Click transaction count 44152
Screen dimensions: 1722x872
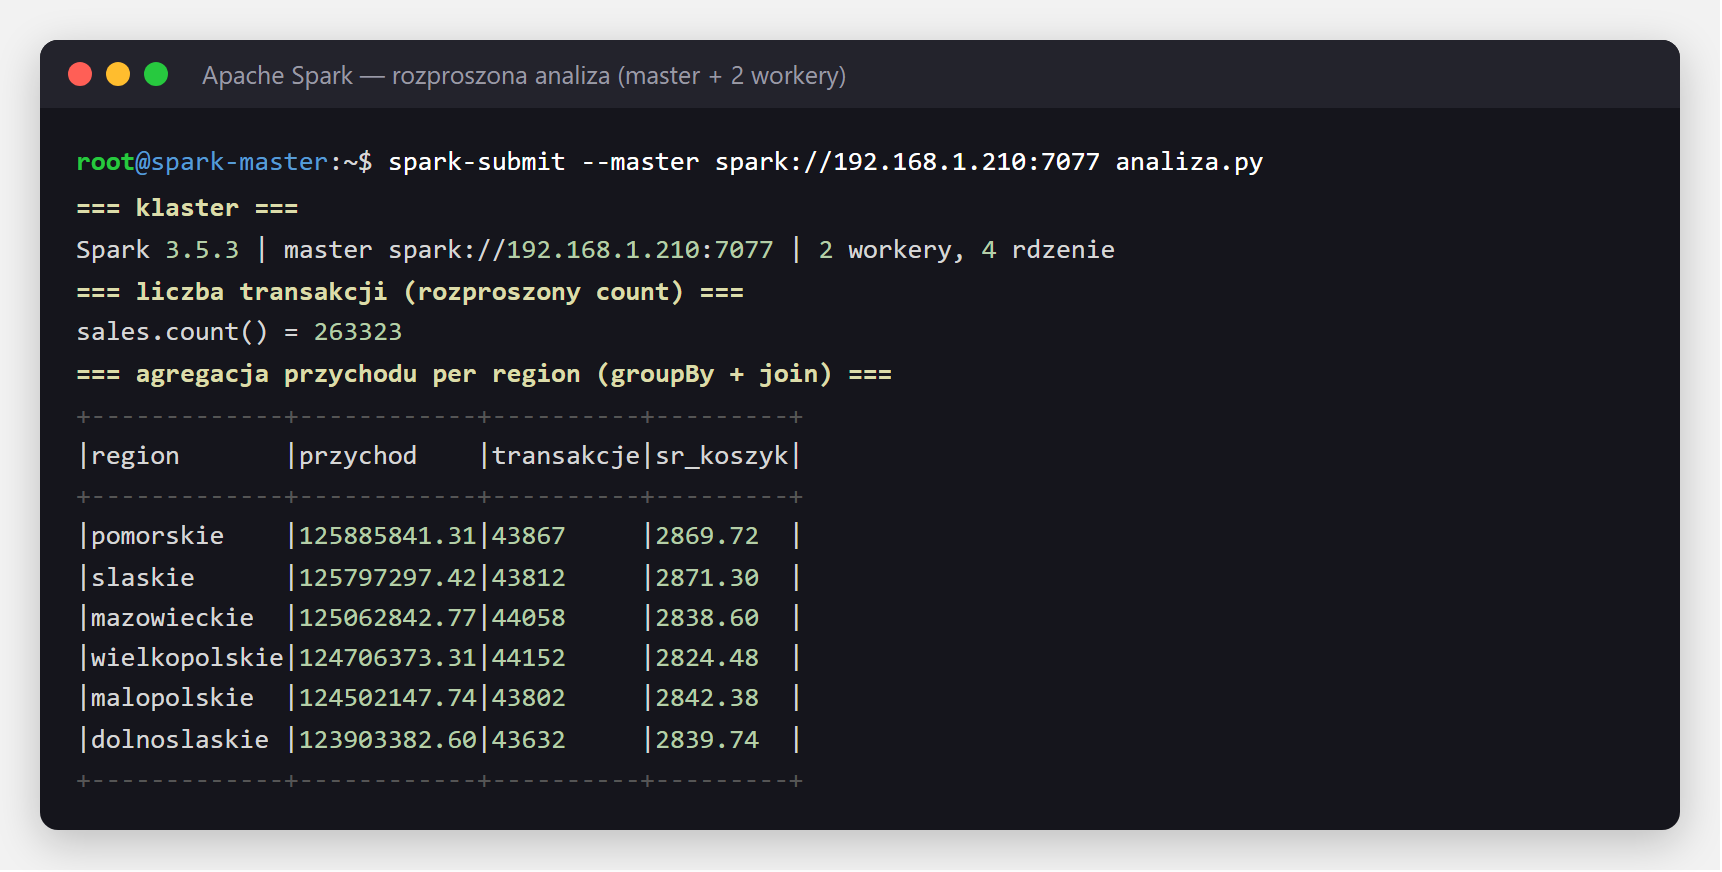529,658
